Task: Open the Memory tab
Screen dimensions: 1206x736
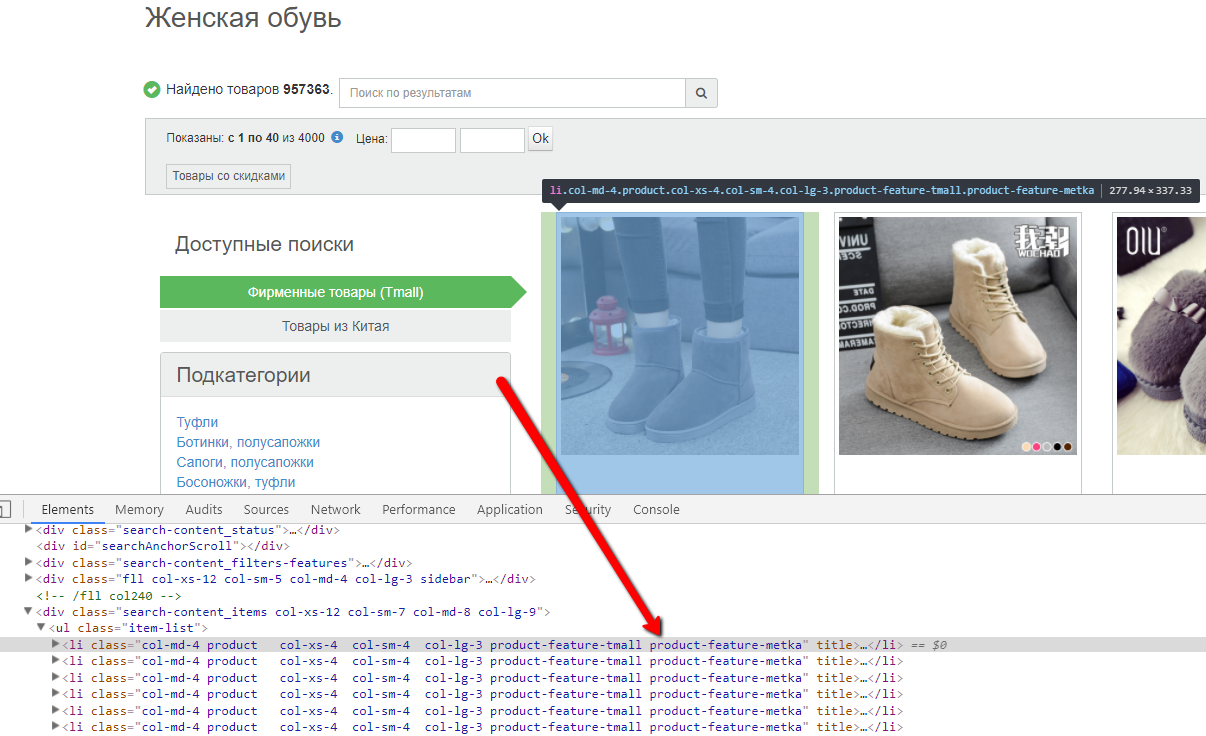Action: pyautogui.click(x=139, y=509)
